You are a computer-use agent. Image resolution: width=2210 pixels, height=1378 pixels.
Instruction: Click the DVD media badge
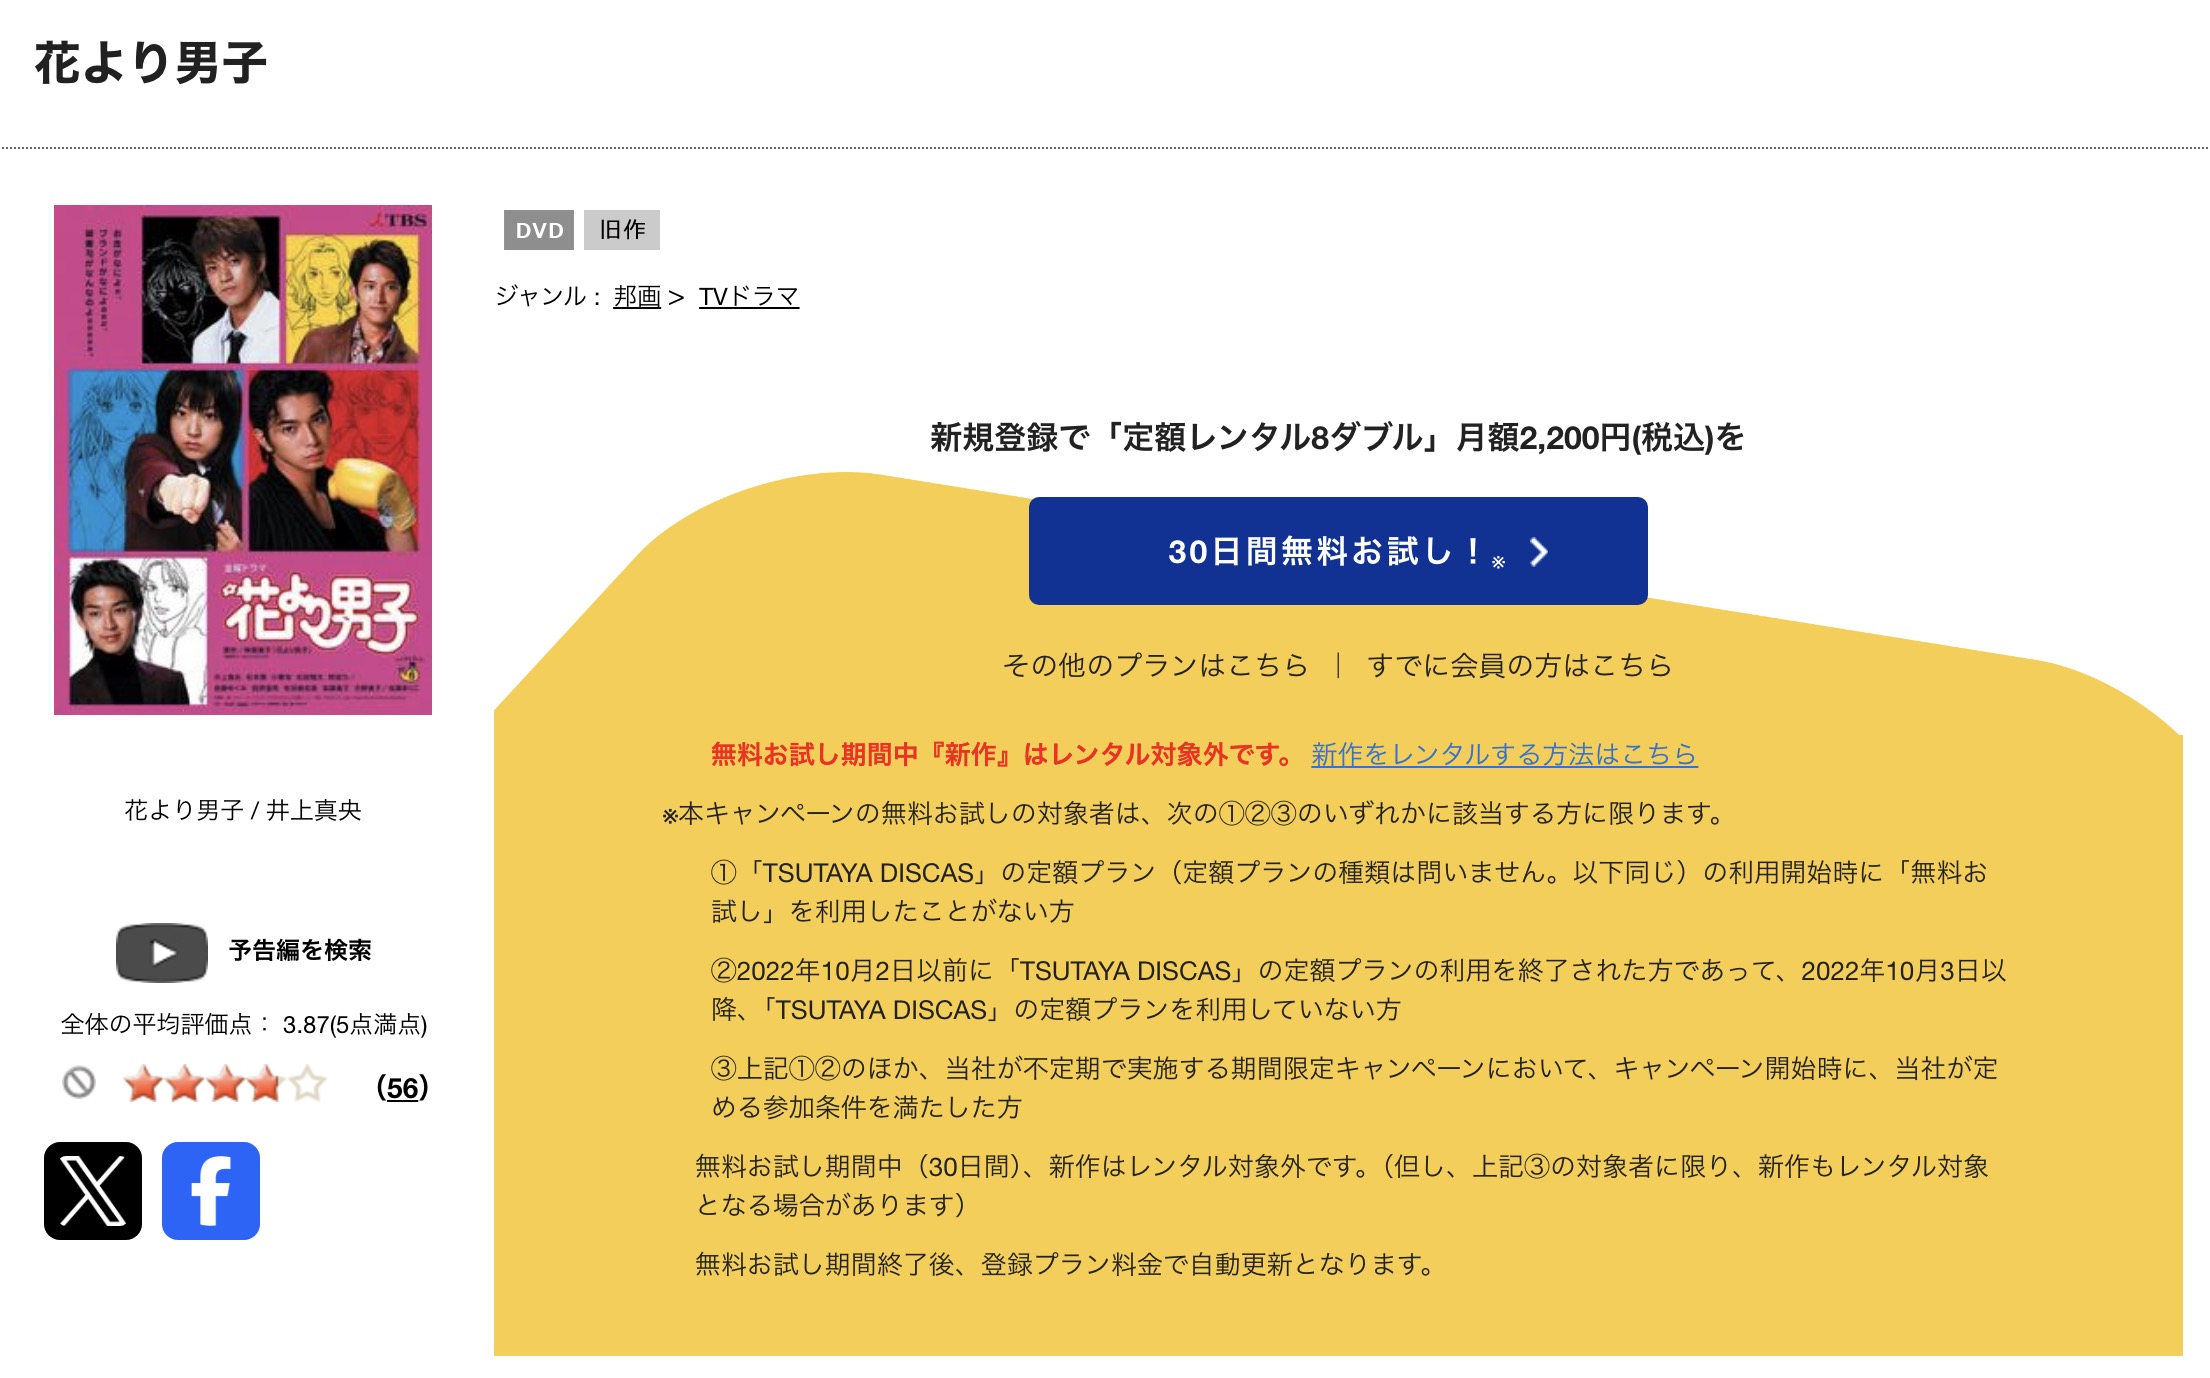[x=539, y=230]
